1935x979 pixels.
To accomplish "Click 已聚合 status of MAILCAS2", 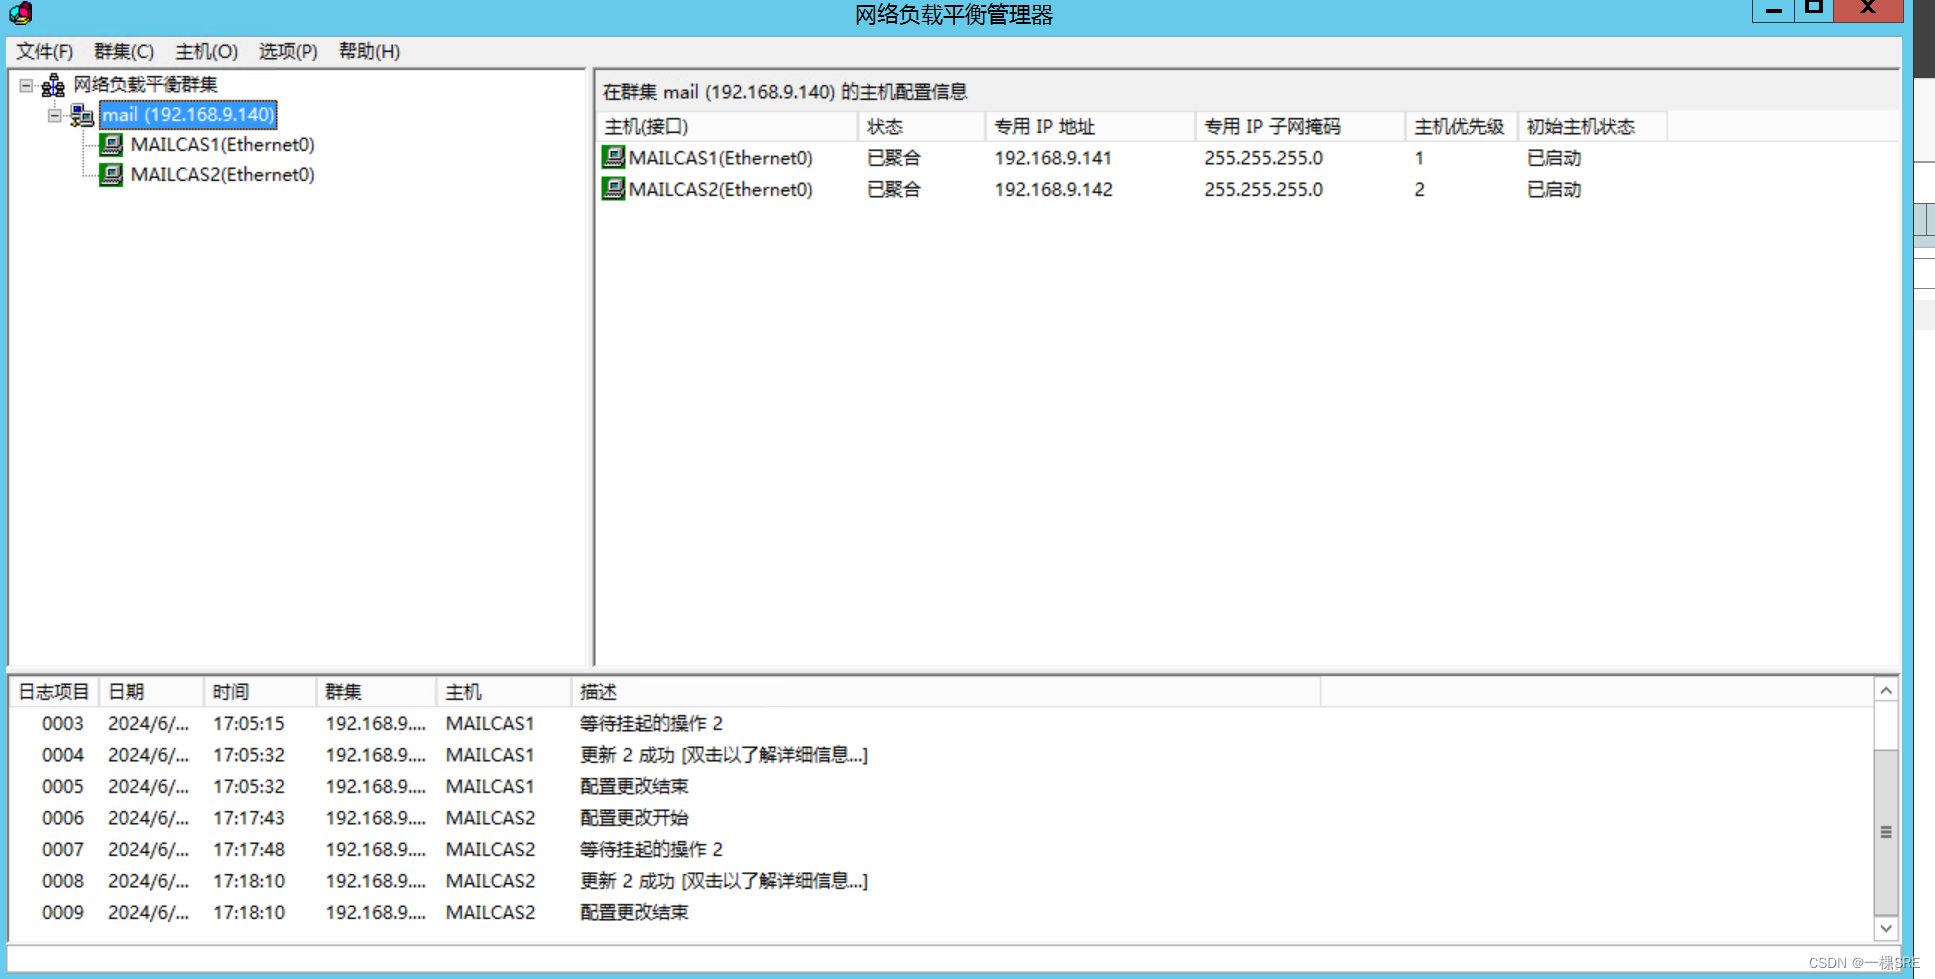I will pyautogui.click(x=893, y=189).
